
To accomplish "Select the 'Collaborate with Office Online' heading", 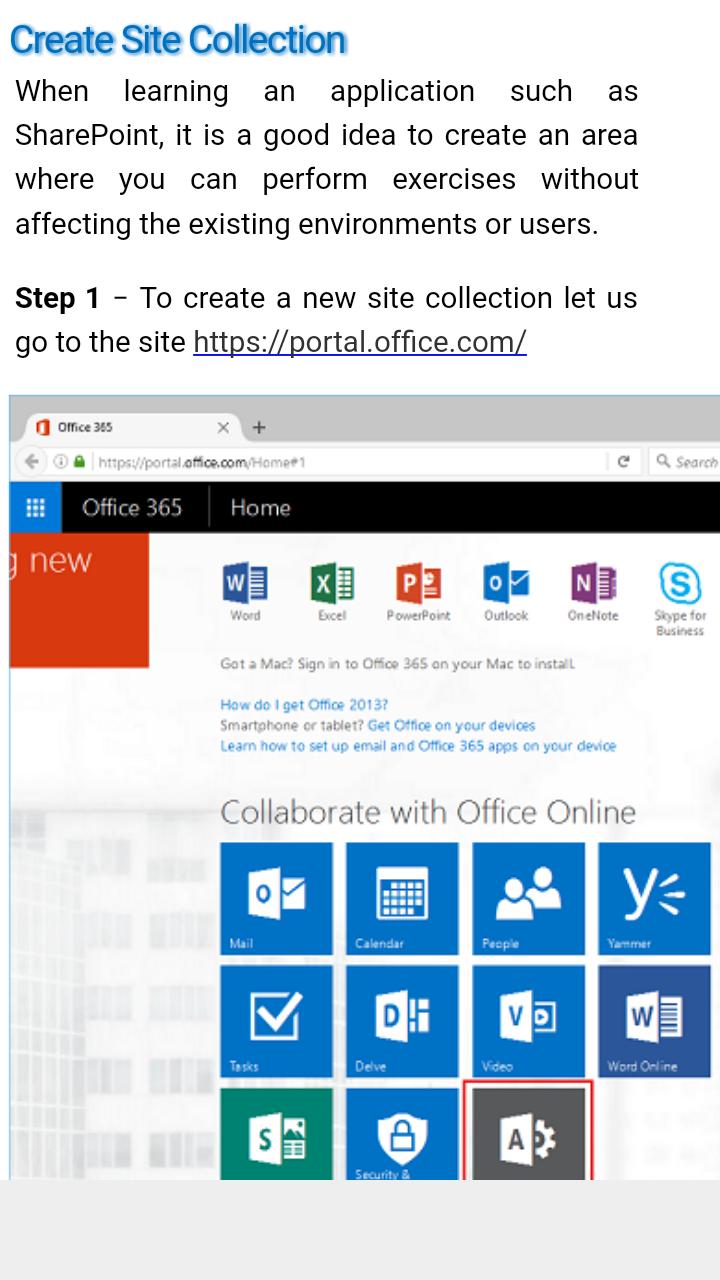I will (x=428, y=811).
